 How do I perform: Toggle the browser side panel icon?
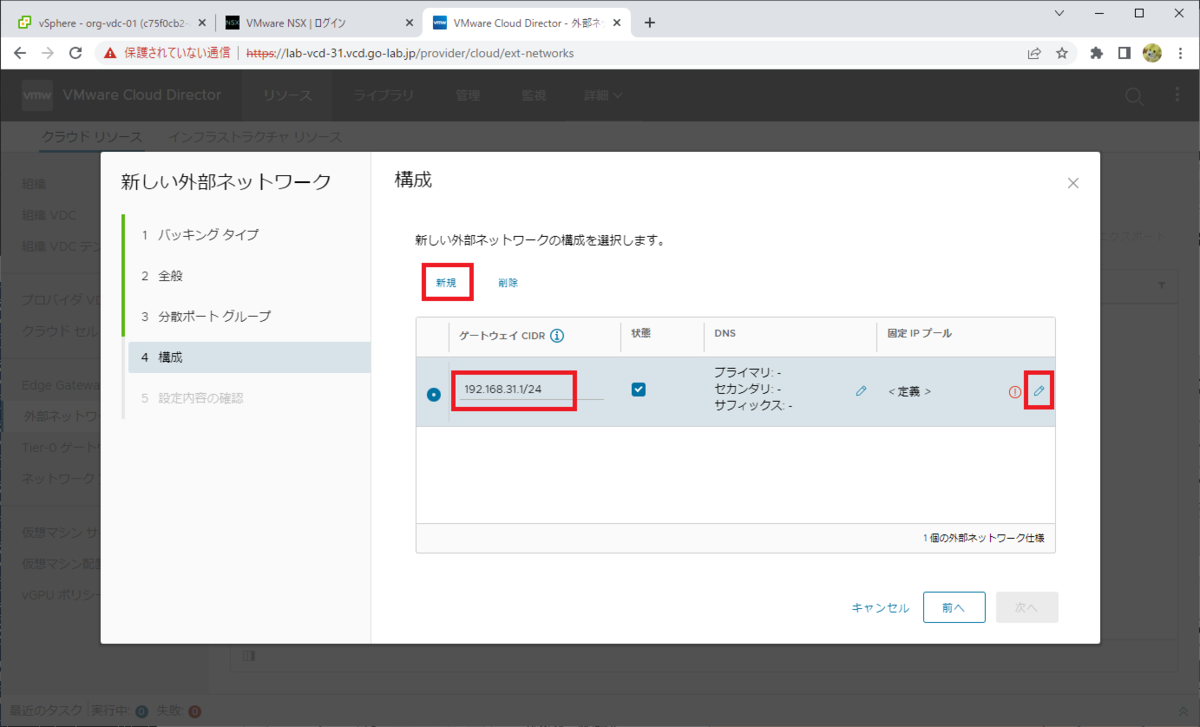click(1124, 53)
